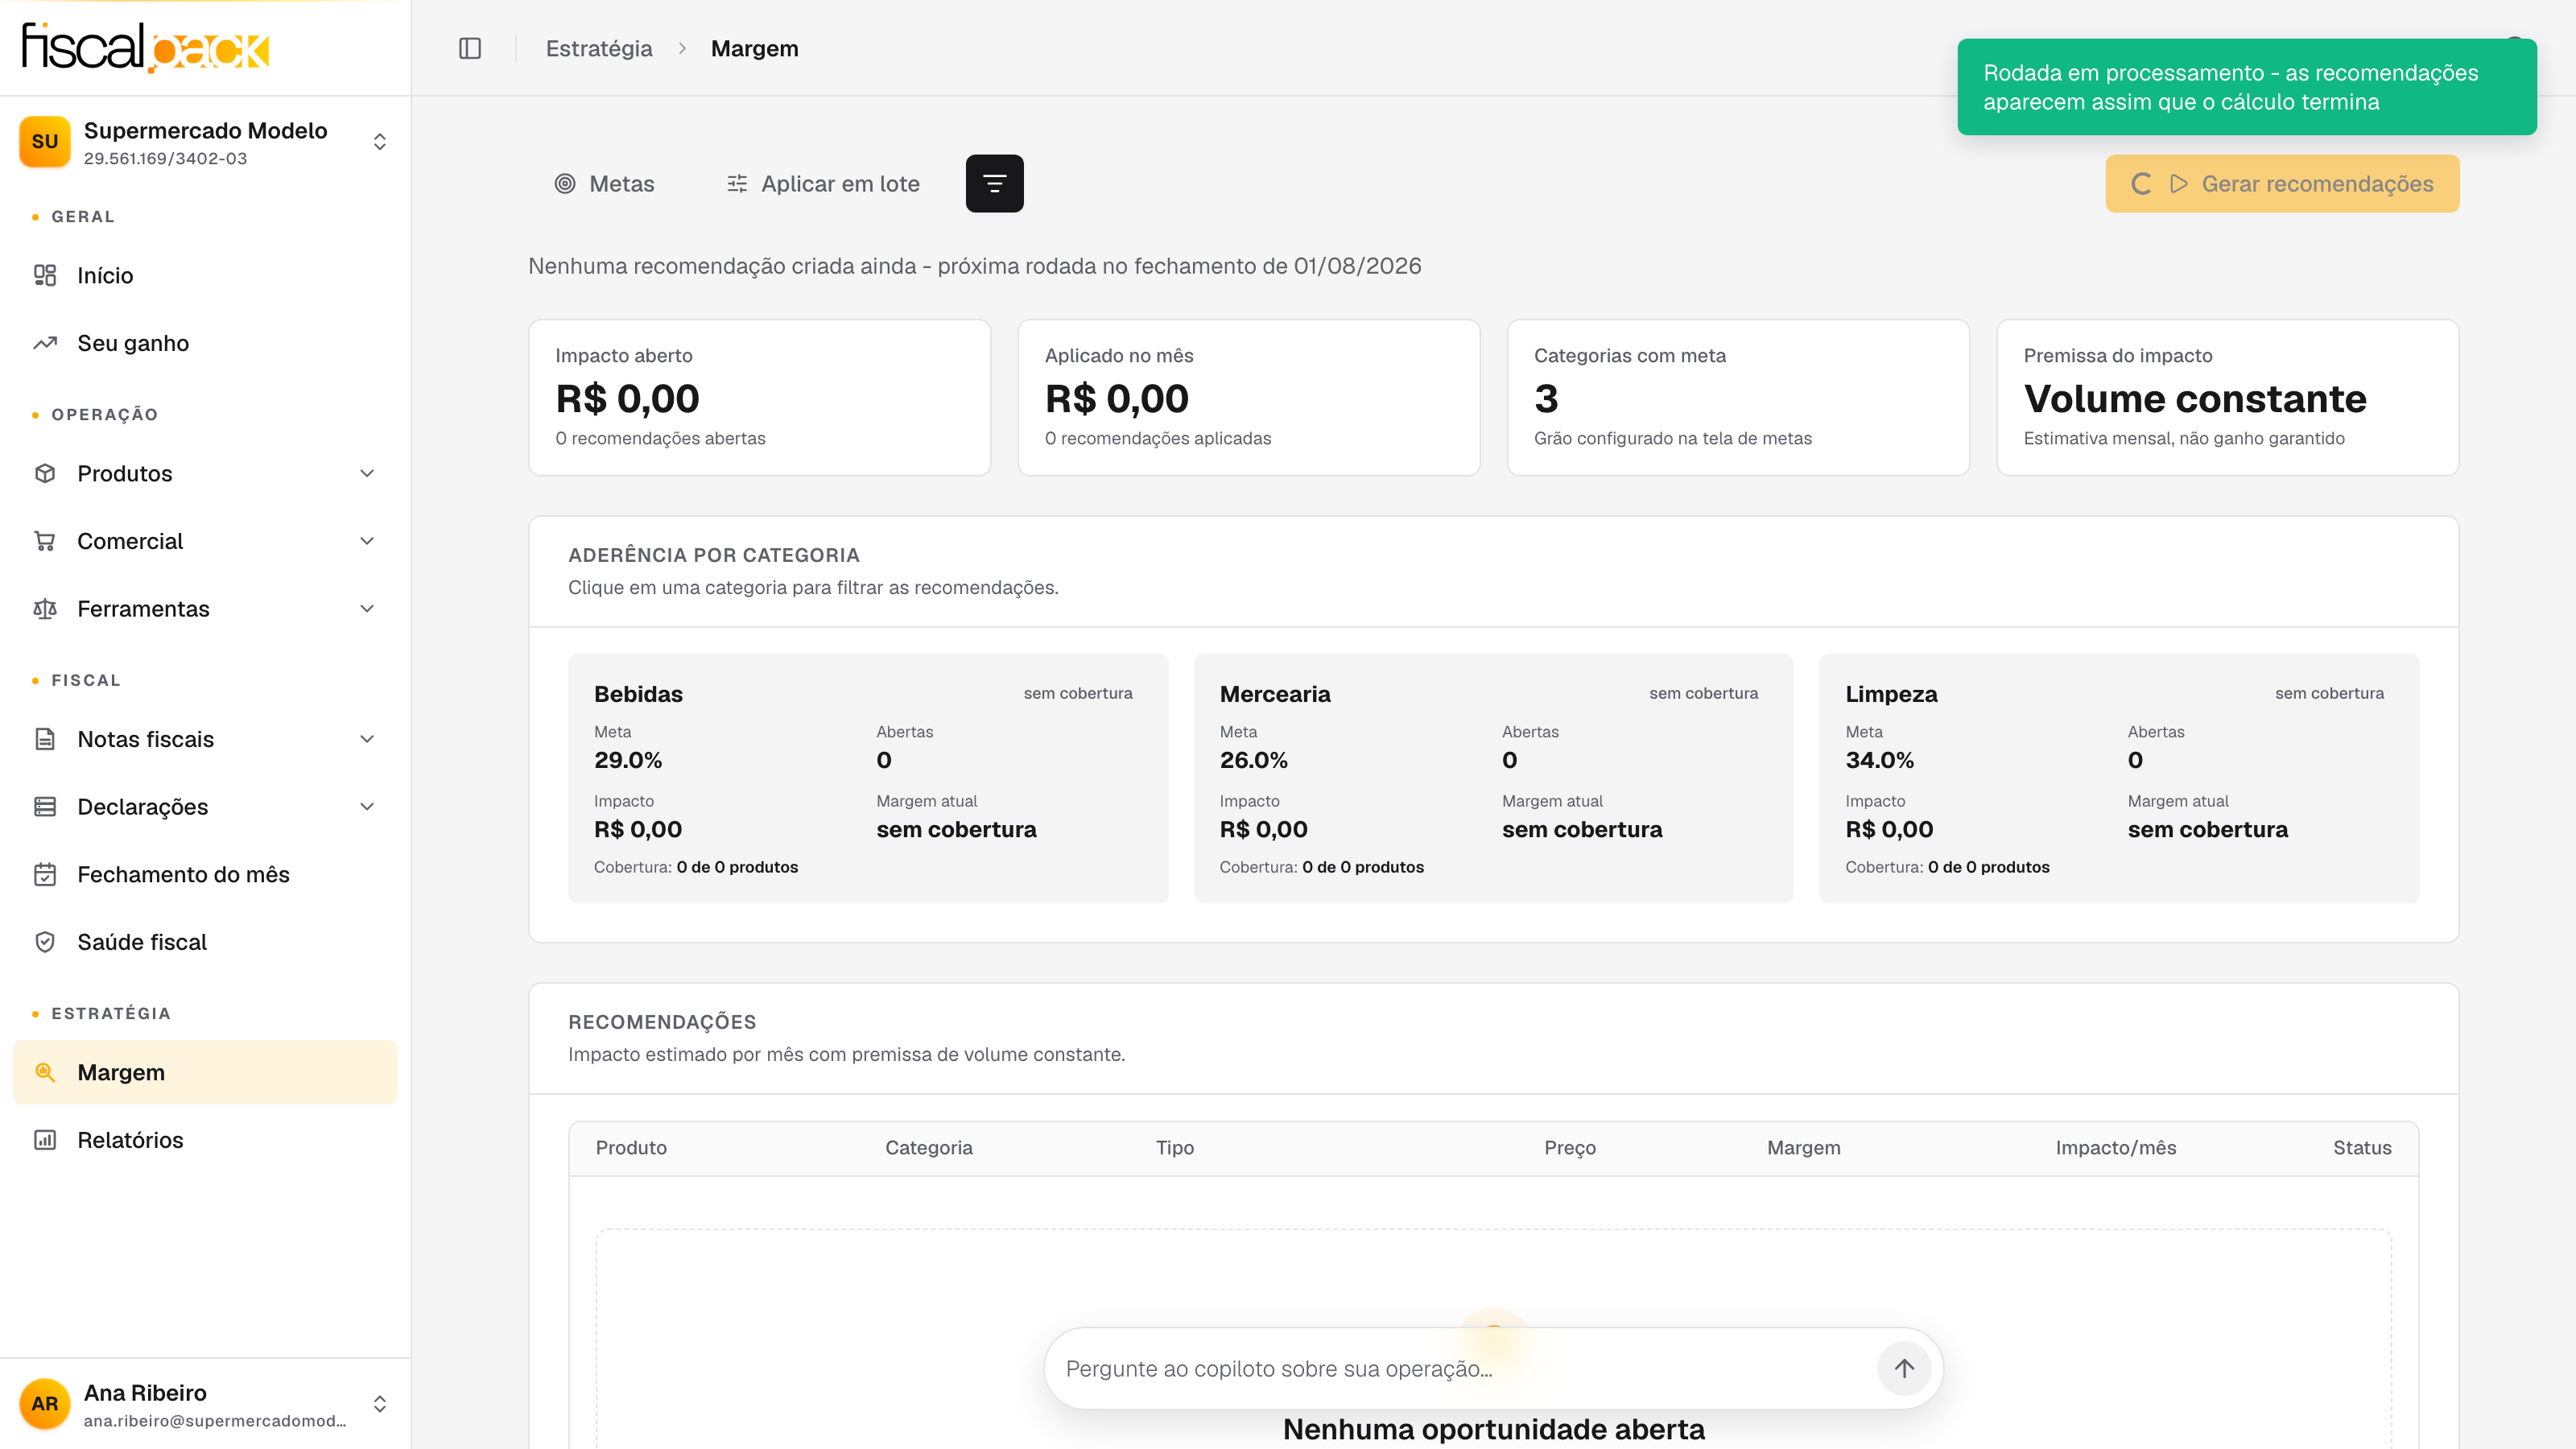Open Fechamento do mês page

click(x=205, y=875)
